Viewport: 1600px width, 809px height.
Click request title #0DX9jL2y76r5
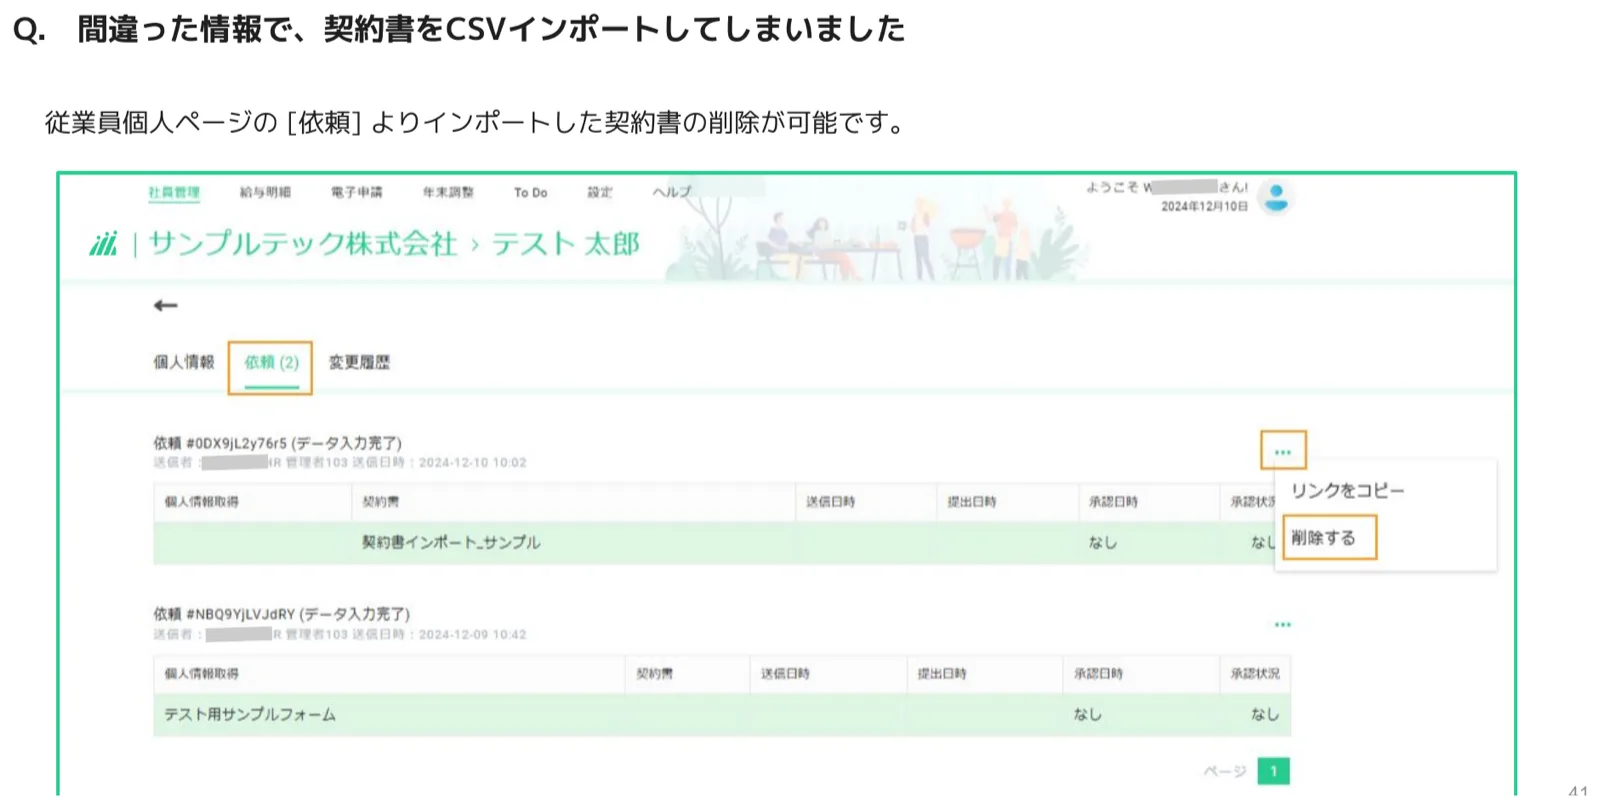(277, 443)
